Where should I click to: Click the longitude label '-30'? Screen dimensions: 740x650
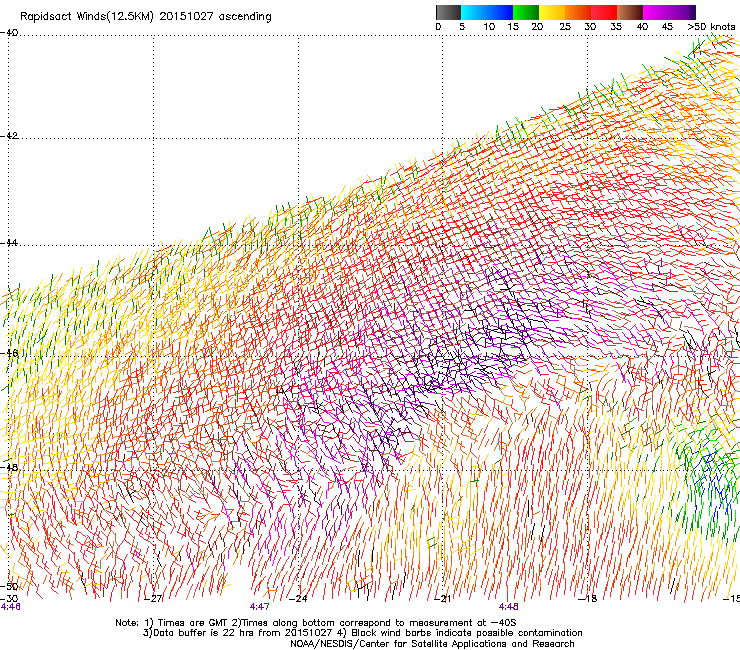click(x=9, y=598)
